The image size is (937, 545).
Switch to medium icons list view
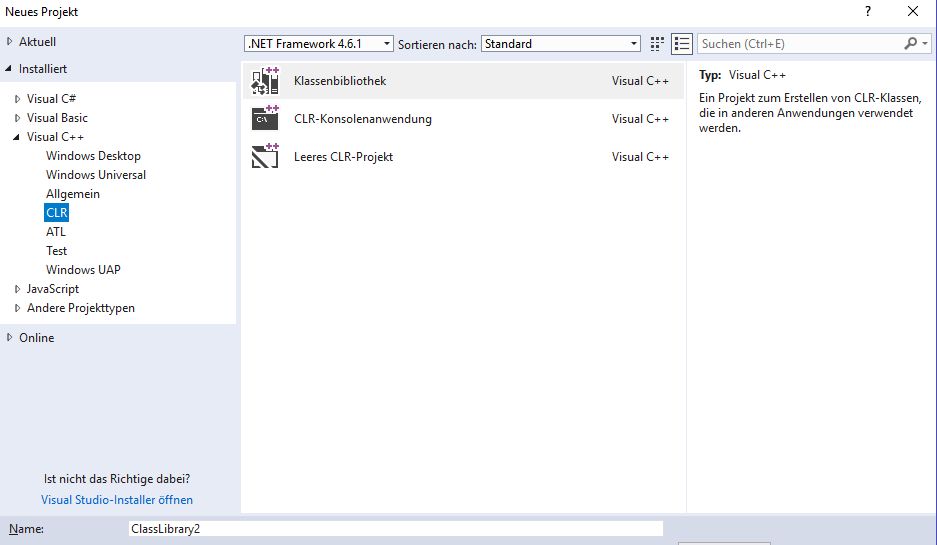pos(682,44)
